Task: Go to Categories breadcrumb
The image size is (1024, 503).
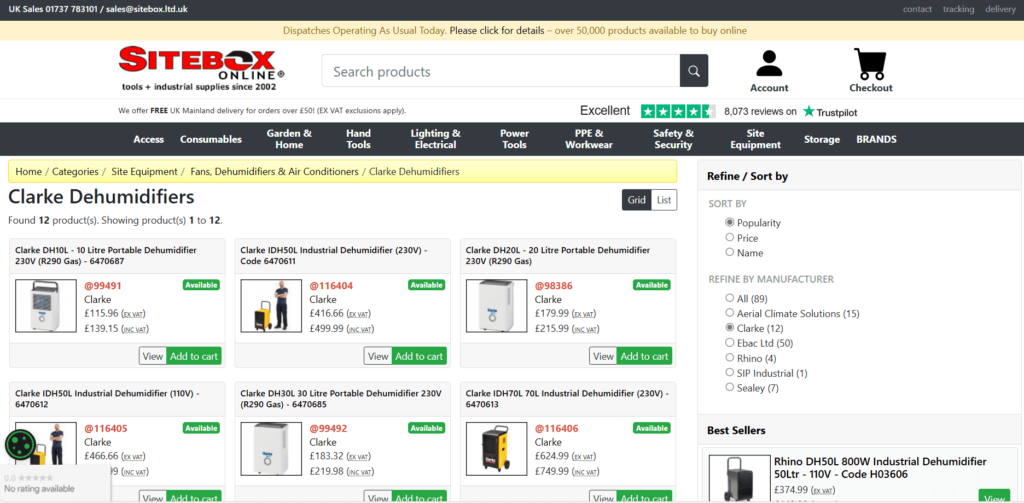Action: point(75,171)
